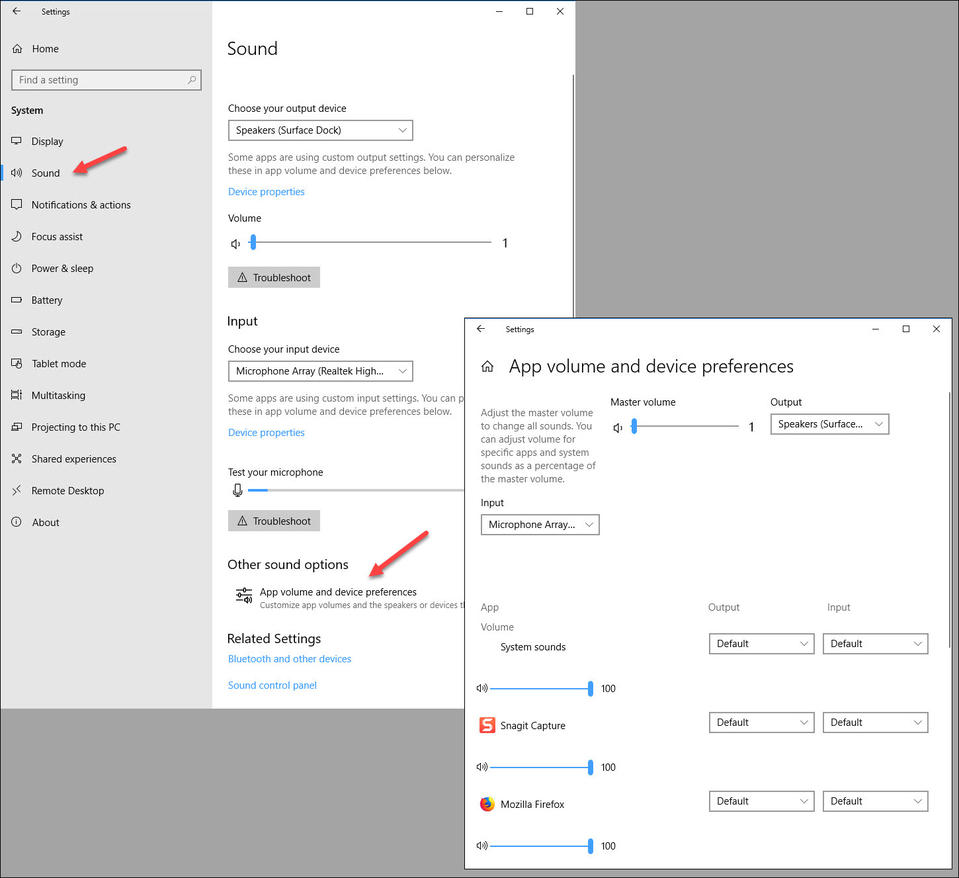Mute the Mozilla Firefox speaker icon
The height and width of the screenshot is (878, 959).
(x=482, y=846)
